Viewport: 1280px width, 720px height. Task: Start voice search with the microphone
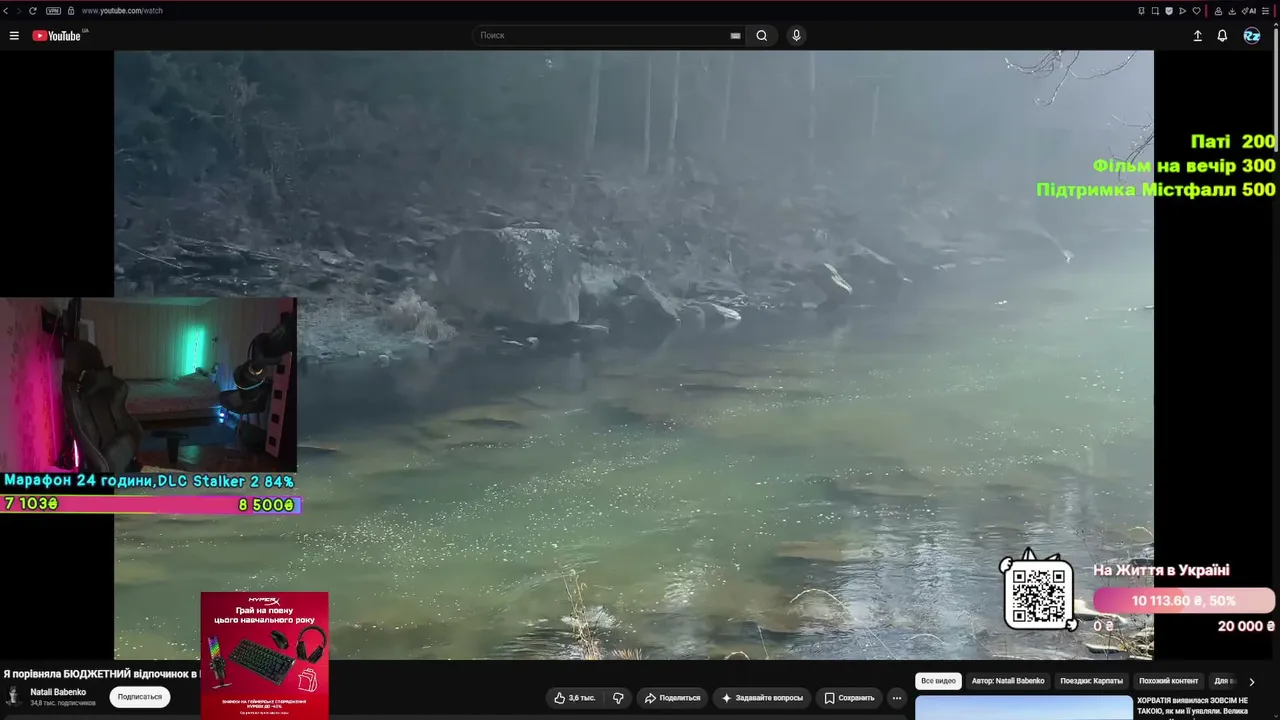click(796, 36)
